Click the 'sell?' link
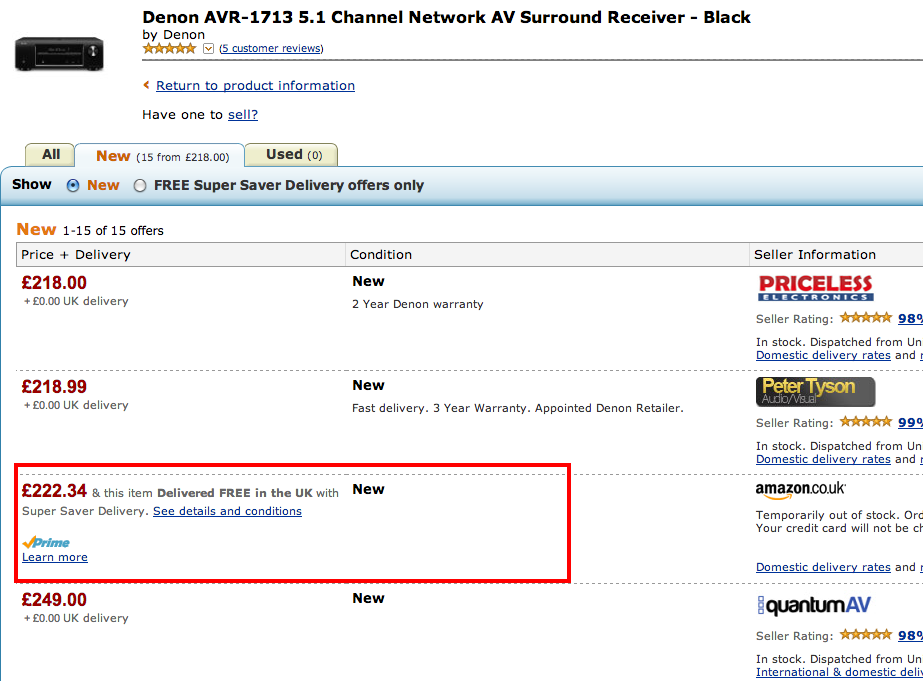923x681 pixels. [242, 115]
